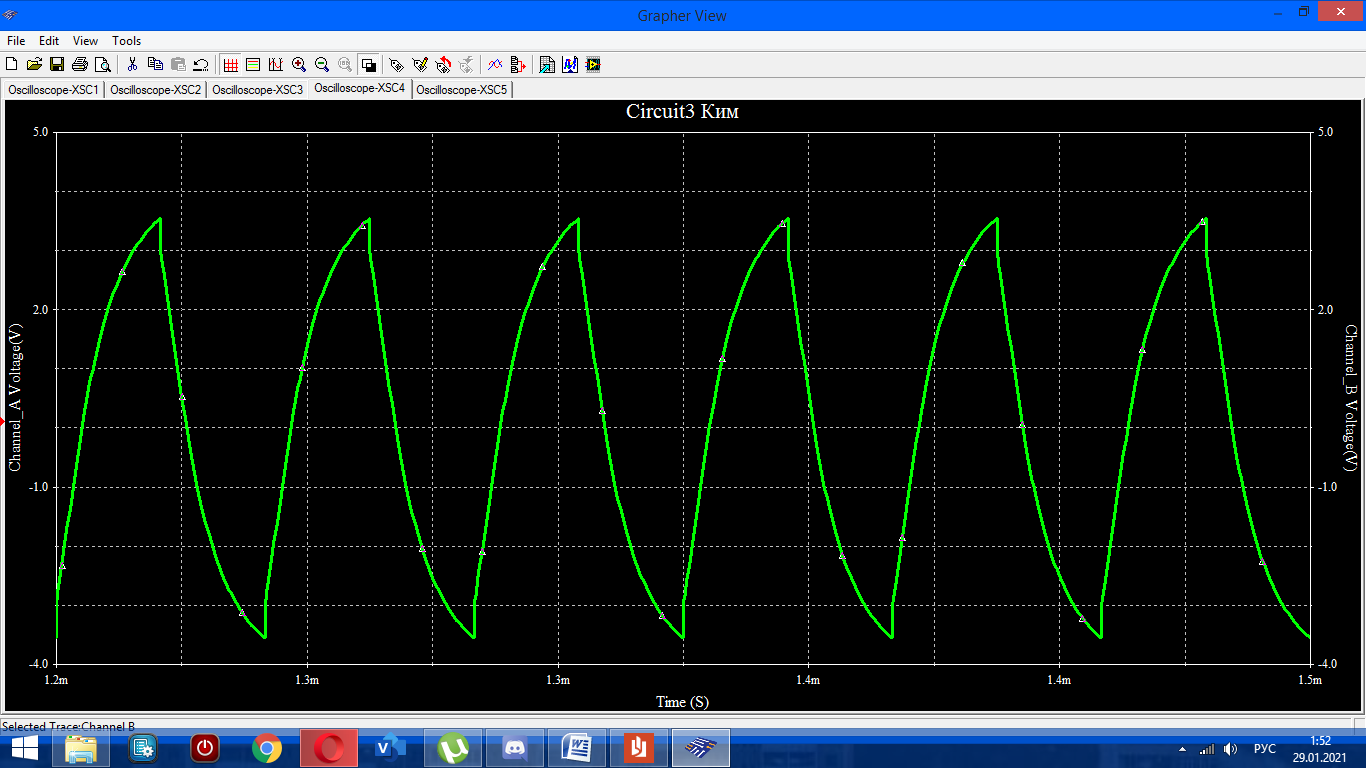Toggle the legend display button
1366x768 pixels.
pyautogui.click(x=253, y=65)
